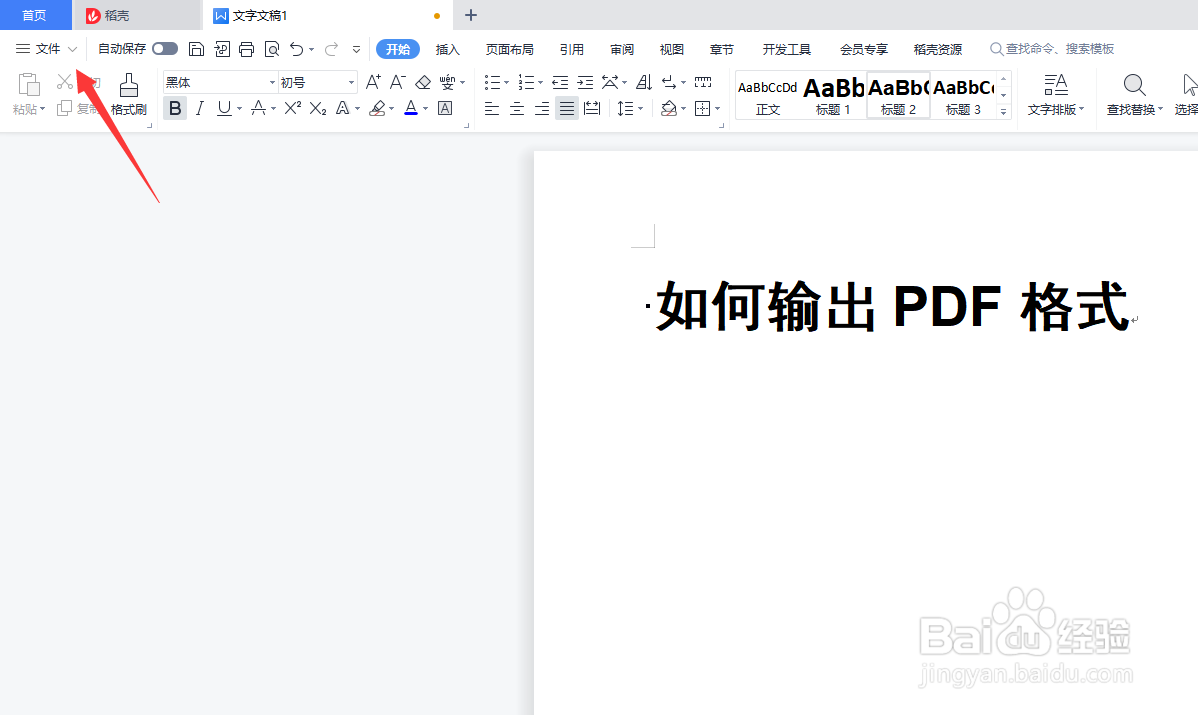Screen dimensions: 1198x715
Task: Open the Print icon
Action: click(x=247, y=48)
